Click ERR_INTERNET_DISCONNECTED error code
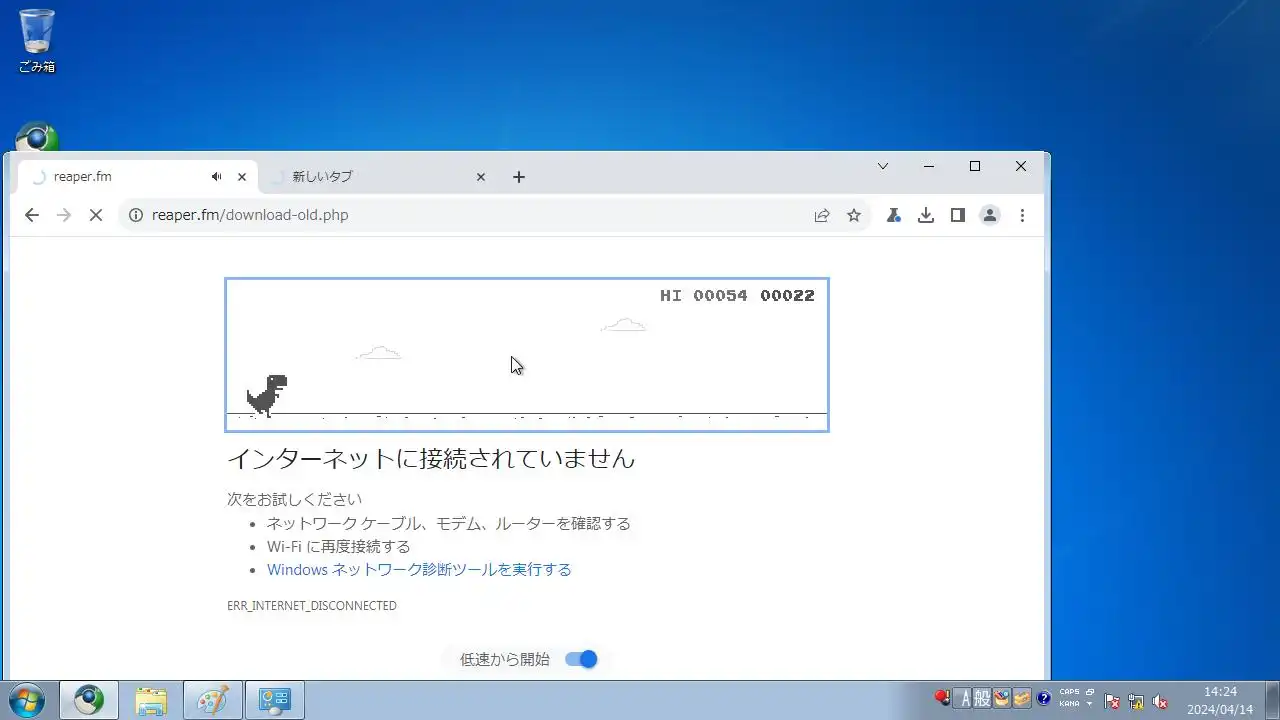1280x720 pixels. click(312, 606)
